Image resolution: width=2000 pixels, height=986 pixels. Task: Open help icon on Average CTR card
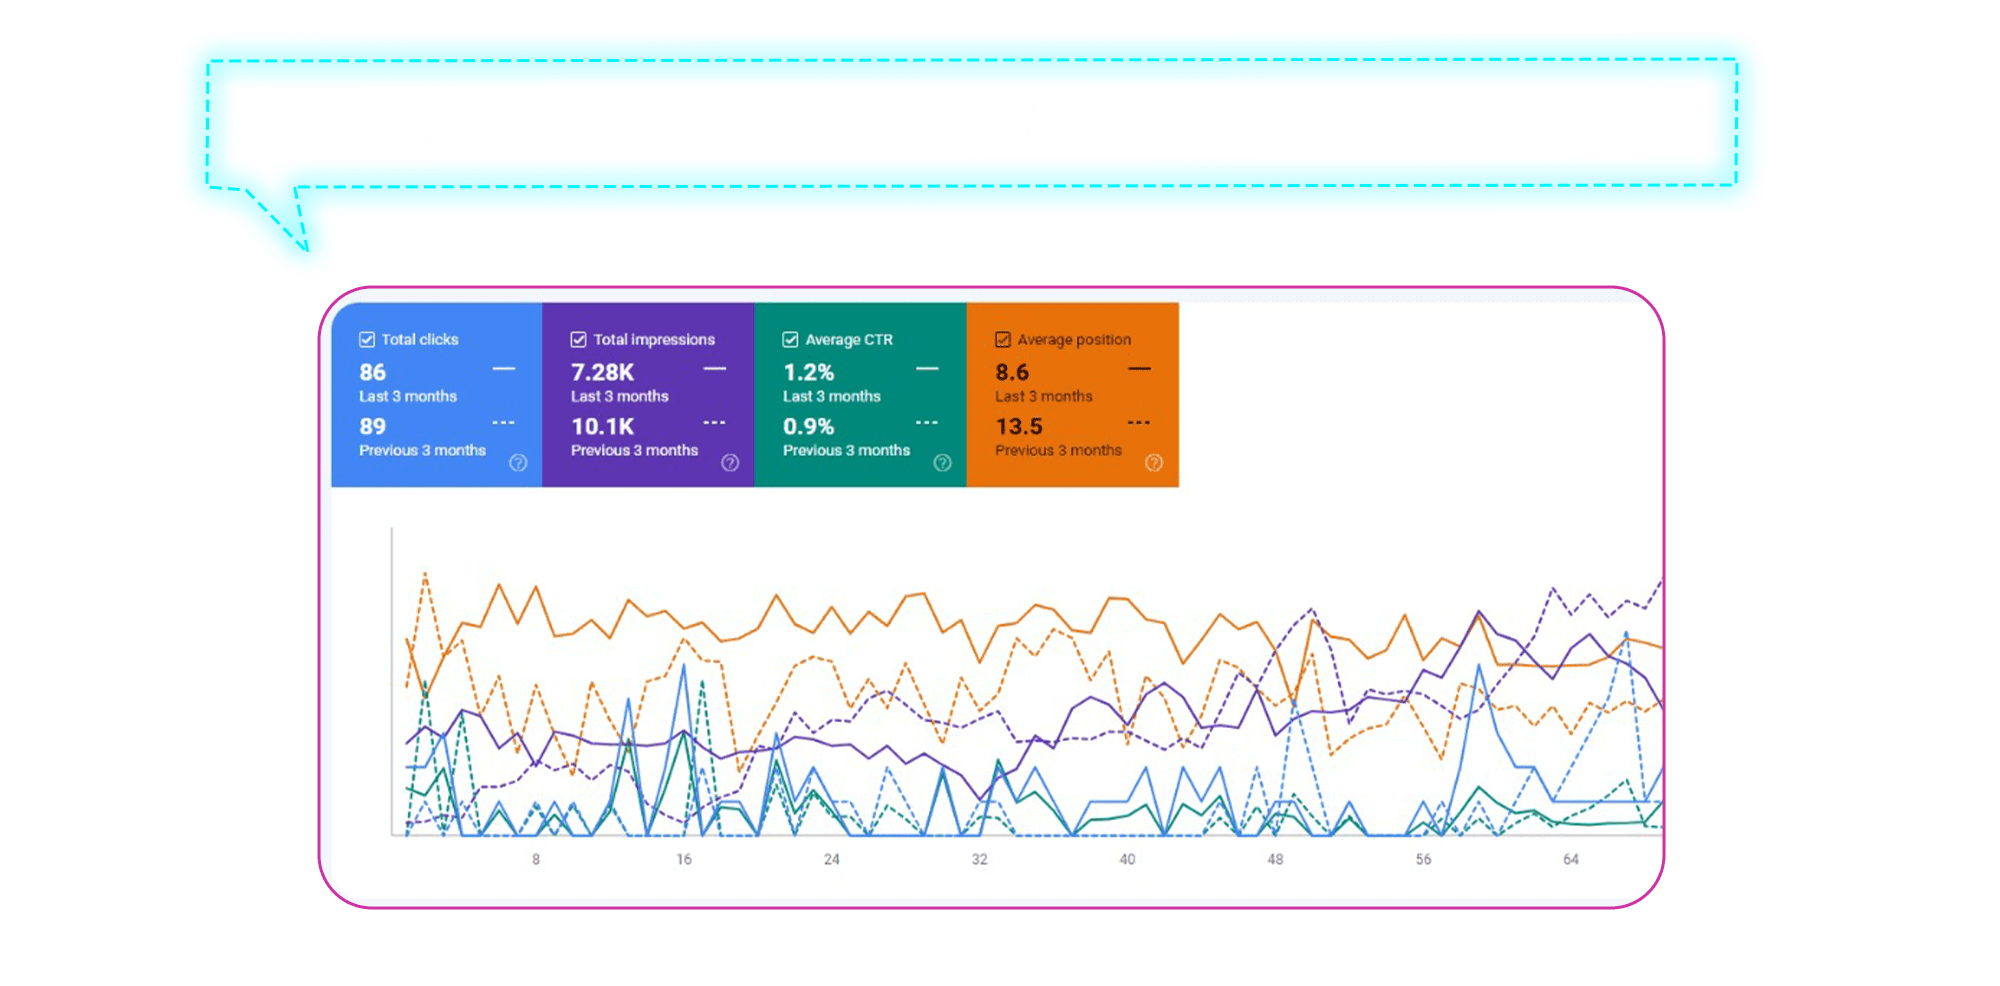[x=942, y=462]
